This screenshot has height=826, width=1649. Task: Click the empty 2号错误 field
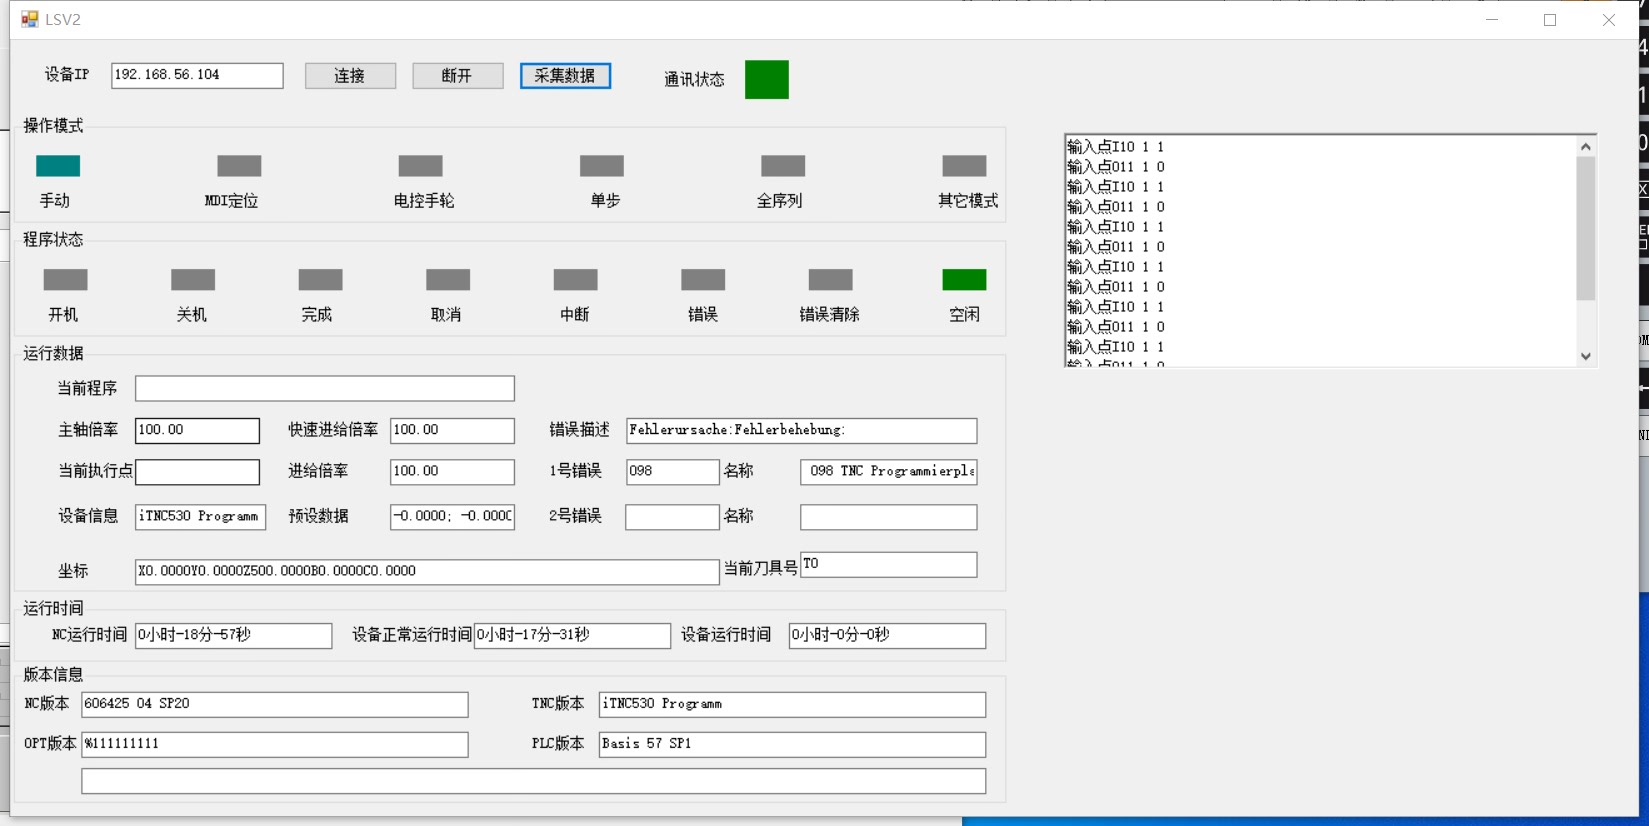[672, 517]
